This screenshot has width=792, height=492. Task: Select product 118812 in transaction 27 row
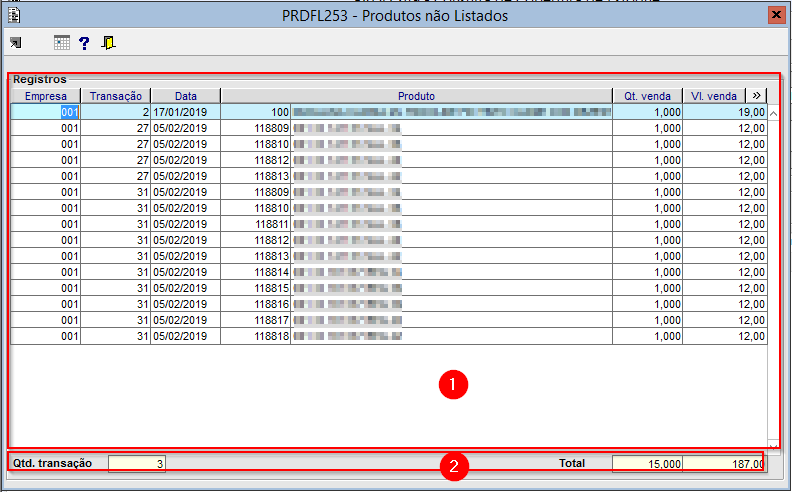pos(256,160)
